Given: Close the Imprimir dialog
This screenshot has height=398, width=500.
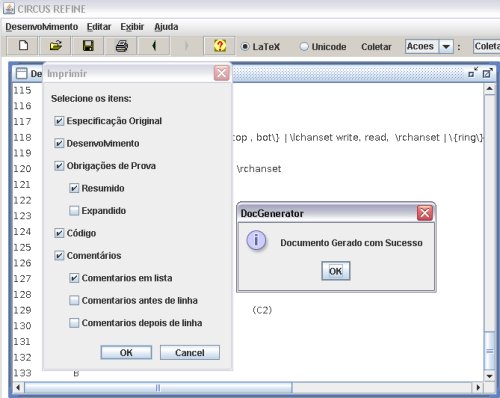Looking at the screenshot, I should click(x=222, y=73).
